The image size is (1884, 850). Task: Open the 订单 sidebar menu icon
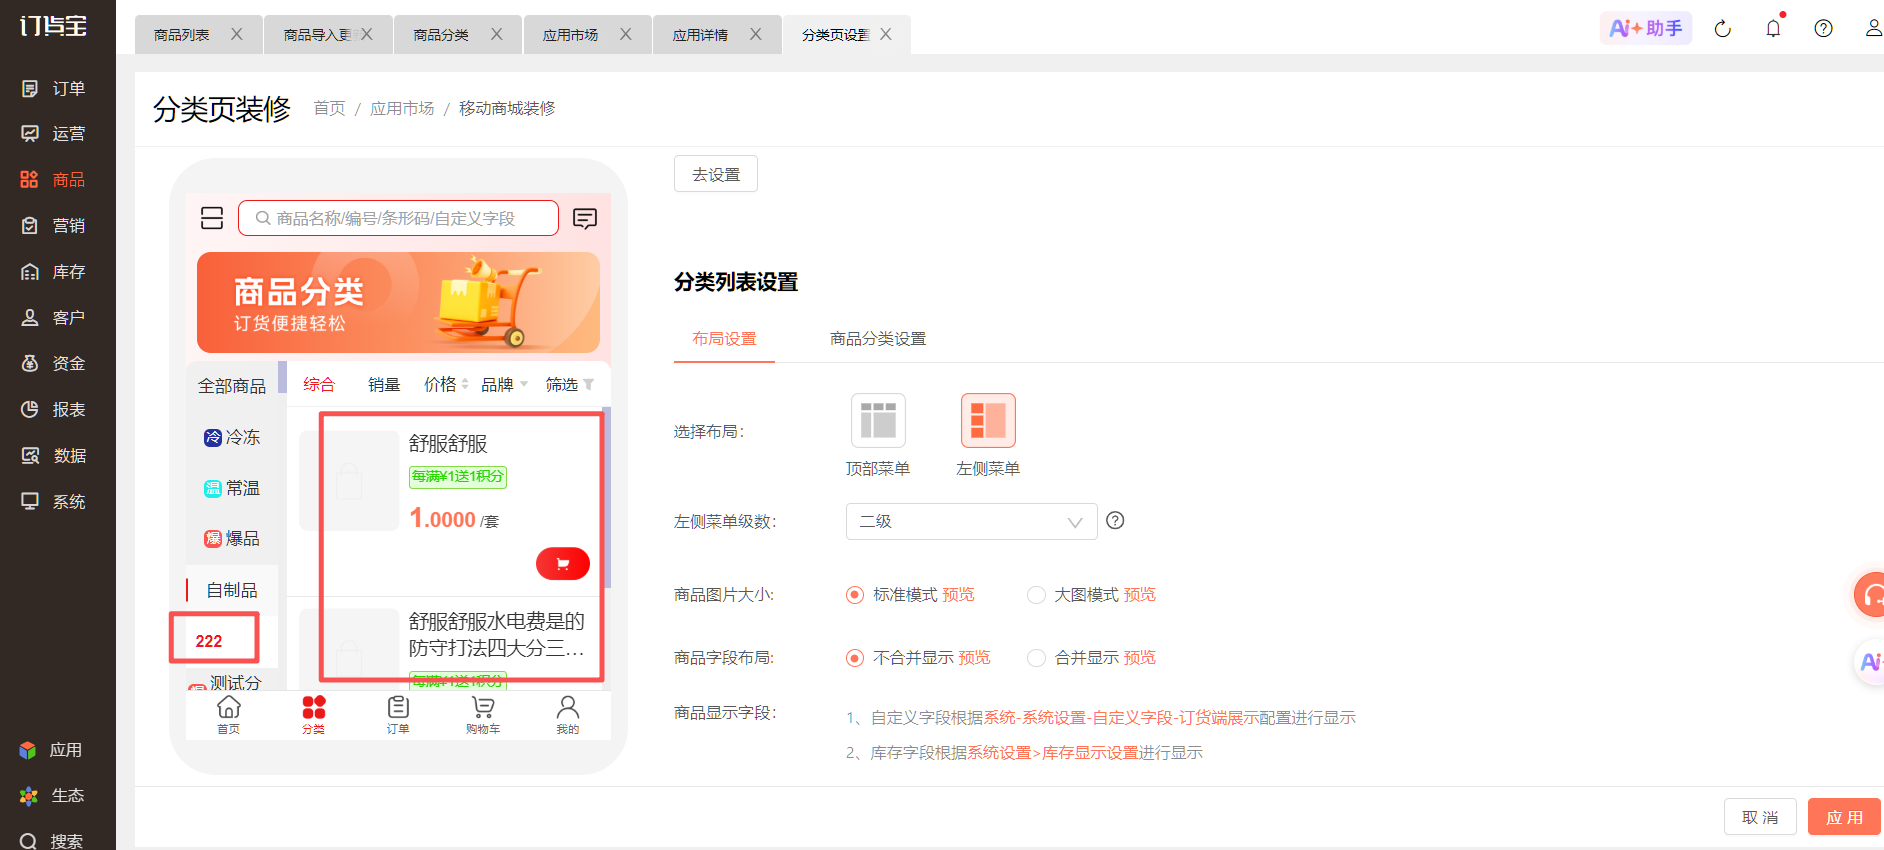point(30,89)
